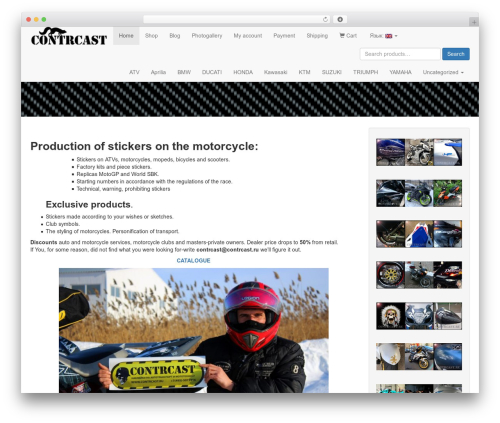Browse the BMW category
The height and width of the screenshot is (423, 500).
tap(184, 72)
